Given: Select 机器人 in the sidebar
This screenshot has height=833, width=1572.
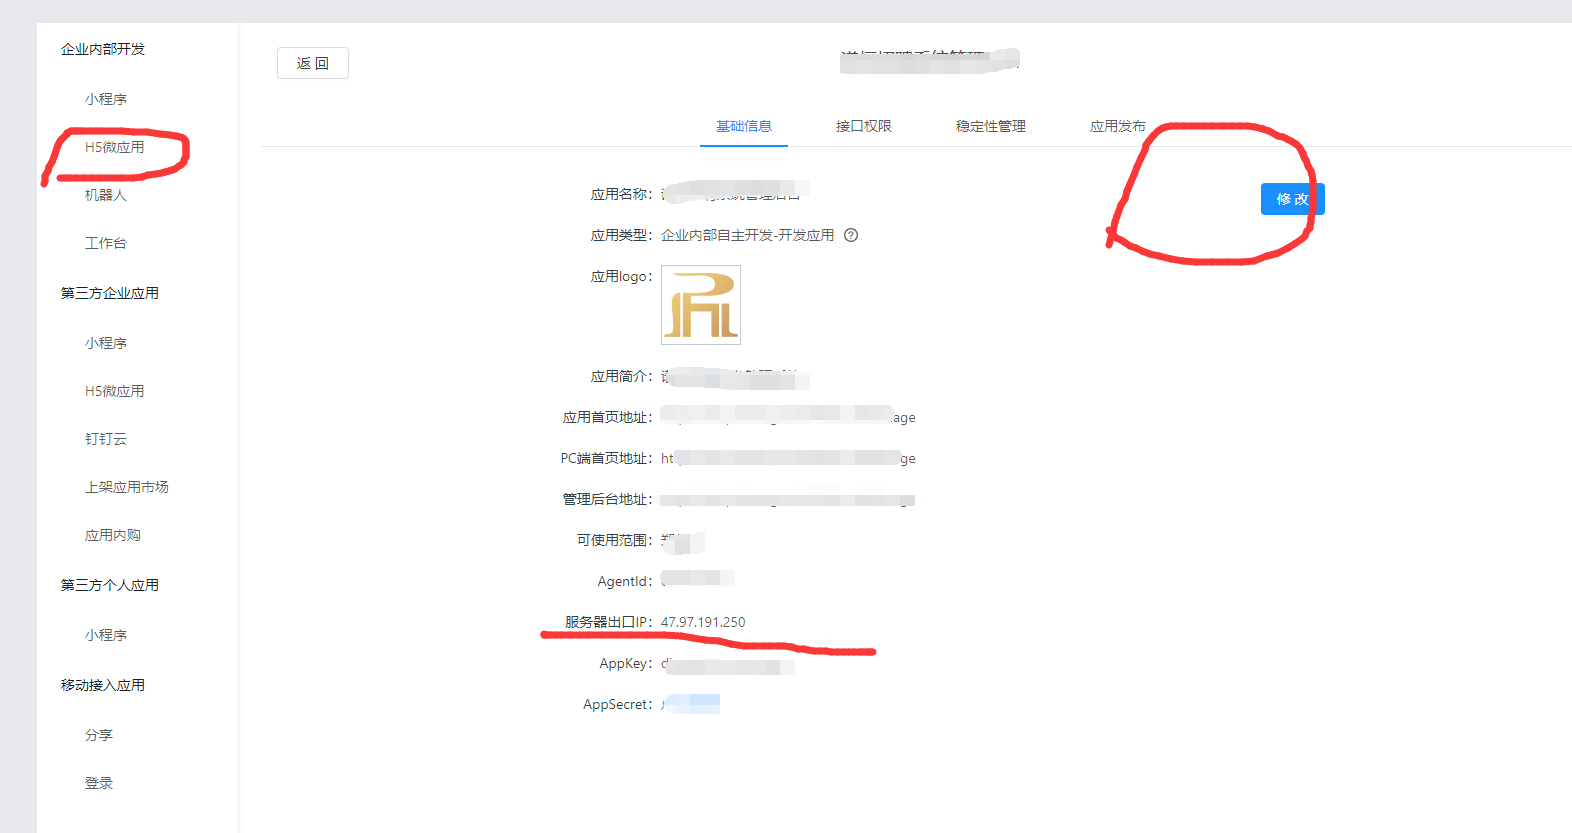Looking at the screenshot, I should point(105,195).
